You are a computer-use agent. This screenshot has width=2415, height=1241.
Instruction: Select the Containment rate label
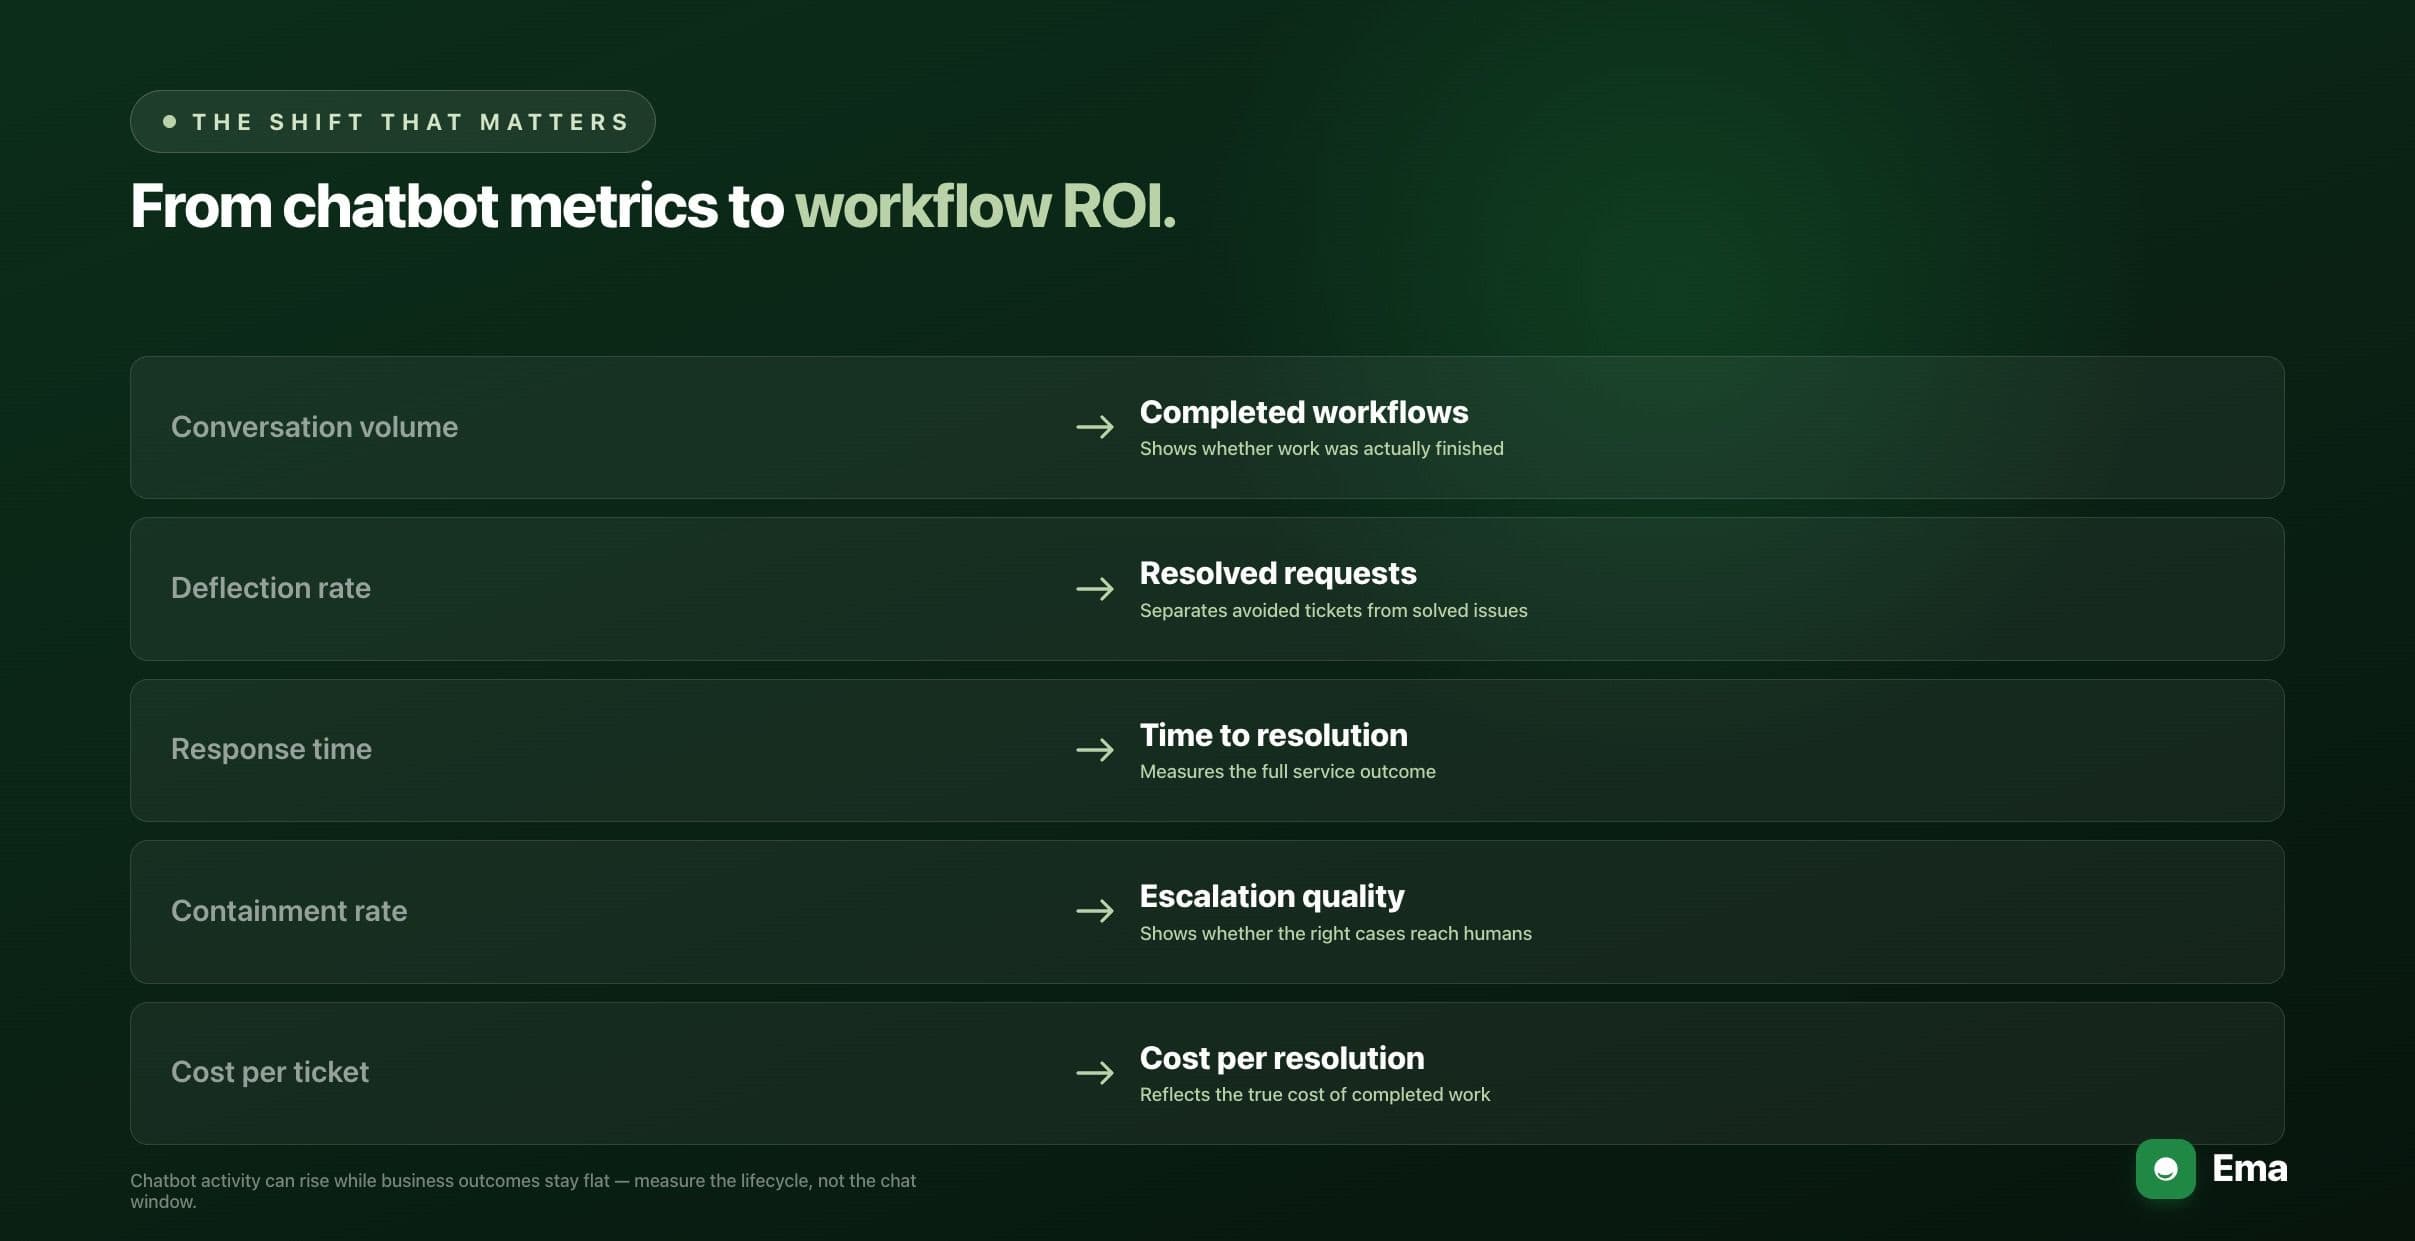click(289, 910)
